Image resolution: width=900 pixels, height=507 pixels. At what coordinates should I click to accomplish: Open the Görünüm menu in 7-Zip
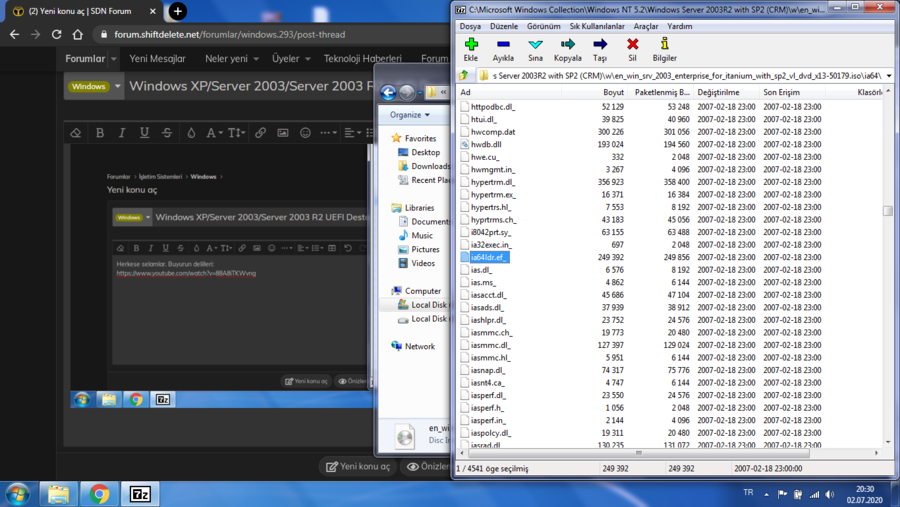coord(544,26)
